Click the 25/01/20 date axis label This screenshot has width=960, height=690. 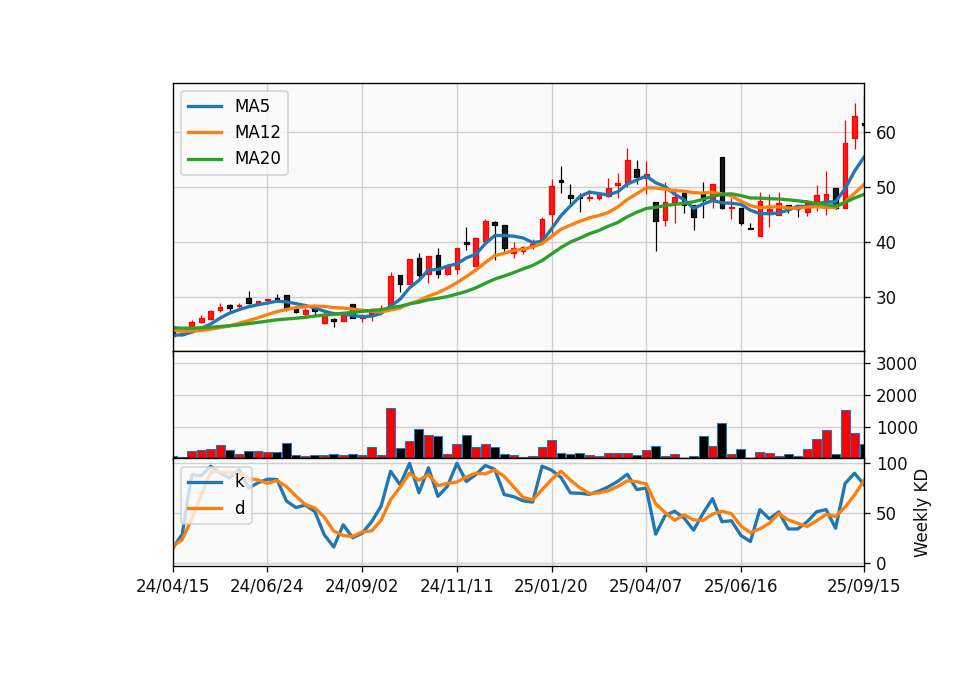point(551,586)
